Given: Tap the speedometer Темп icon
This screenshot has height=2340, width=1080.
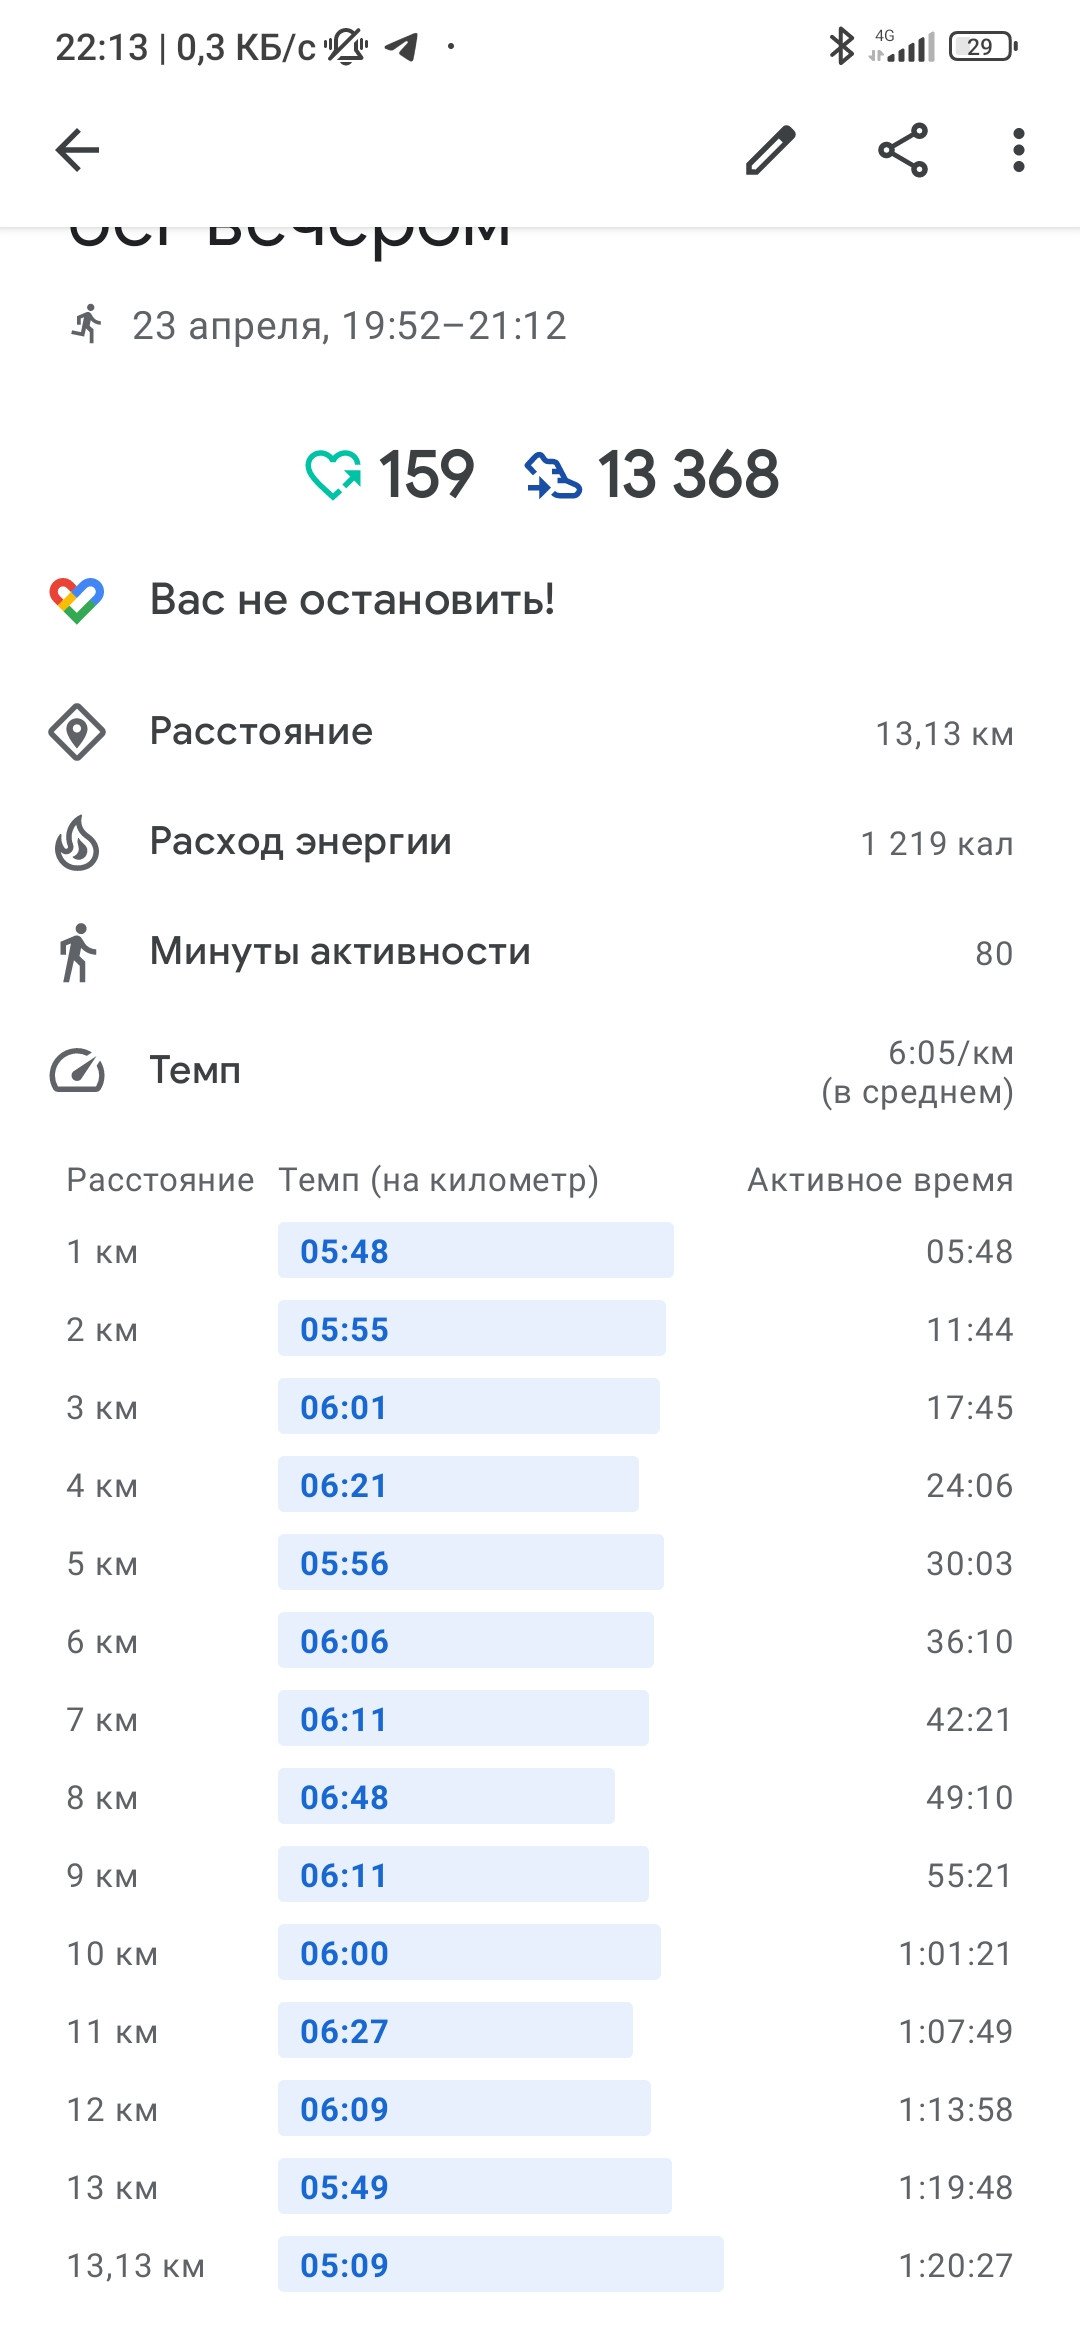Looking at the screenshot, I should (x=77, y=1070).
